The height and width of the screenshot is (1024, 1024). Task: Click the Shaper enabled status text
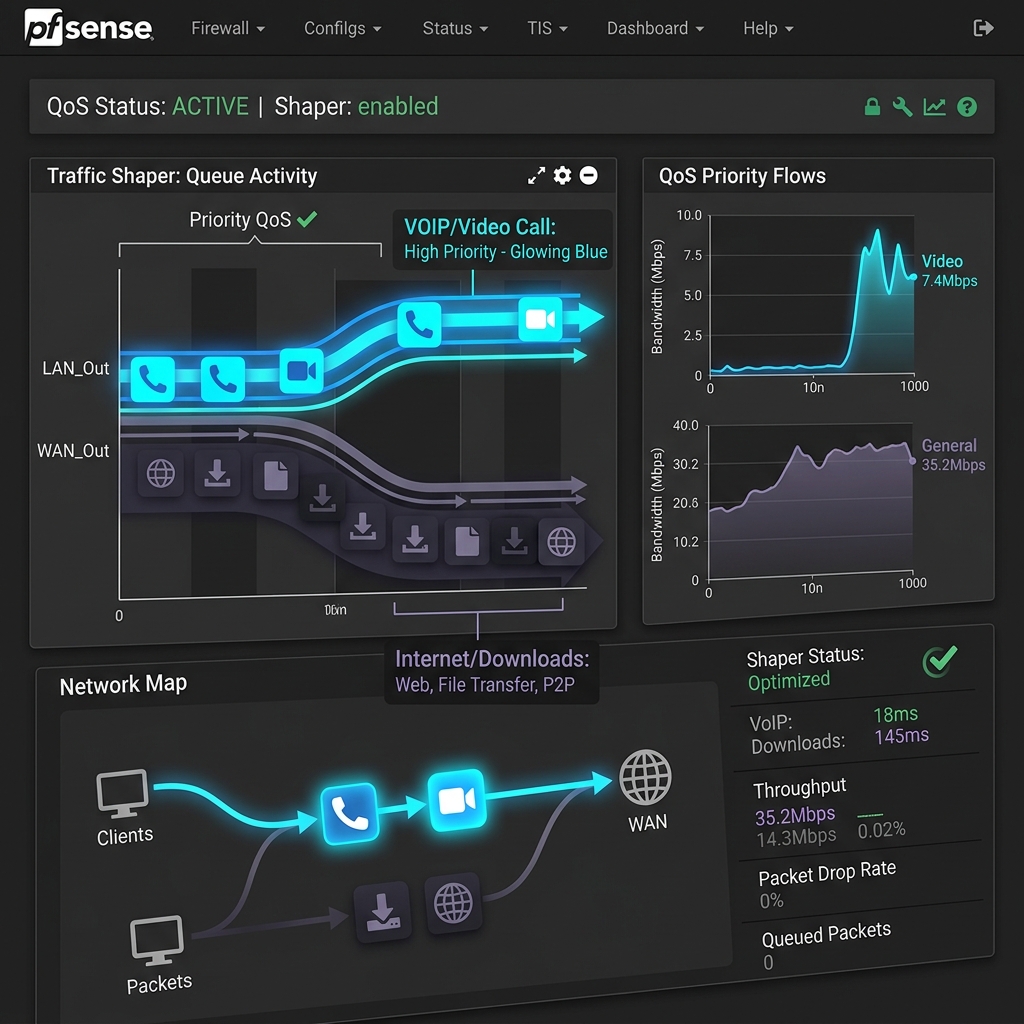point(398,106)
